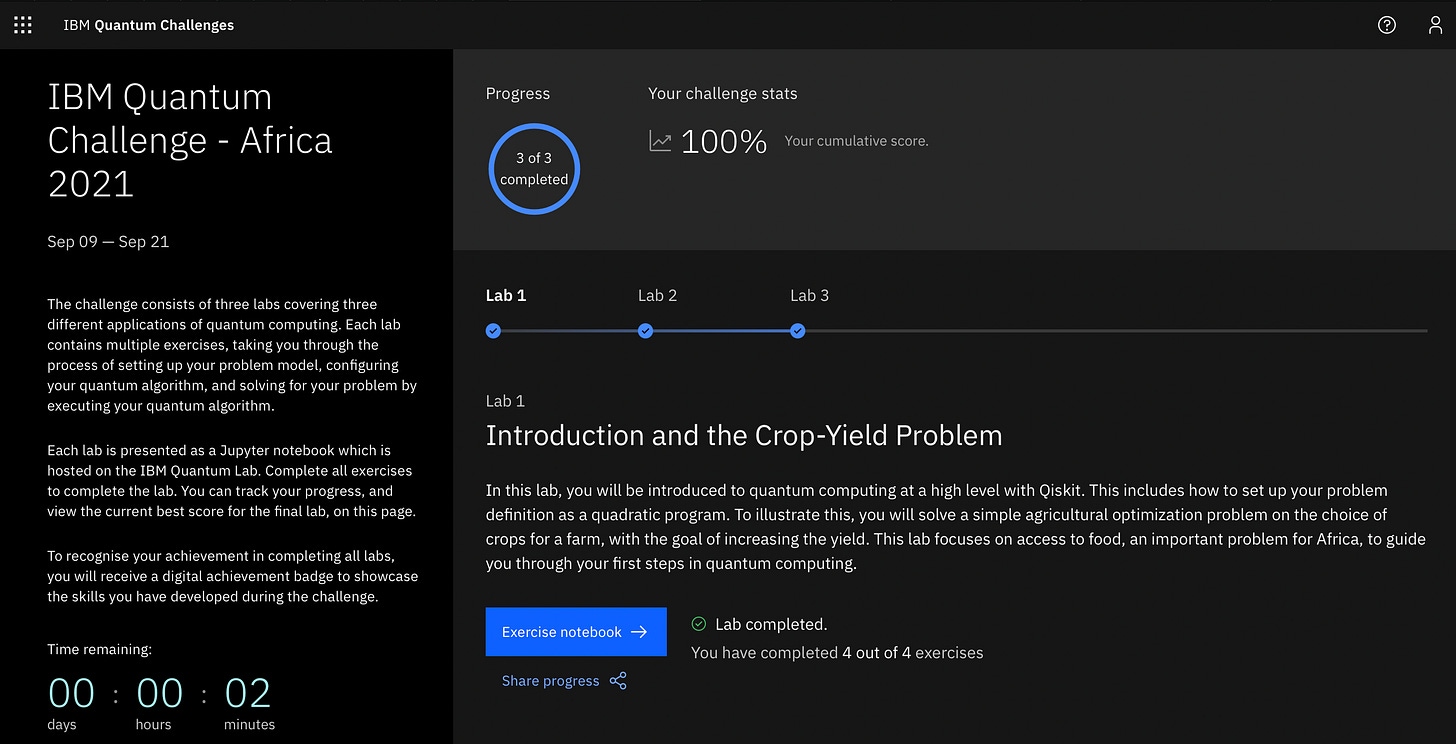
Task: Click the arrow on Exercise notebook button
Action: coord(640,632)
